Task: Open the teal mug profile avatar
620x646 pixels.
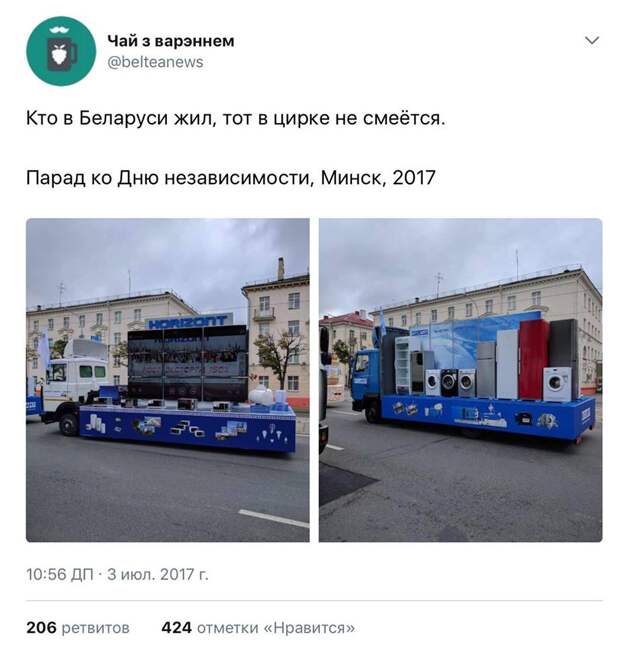Action: tap(61, 51)
